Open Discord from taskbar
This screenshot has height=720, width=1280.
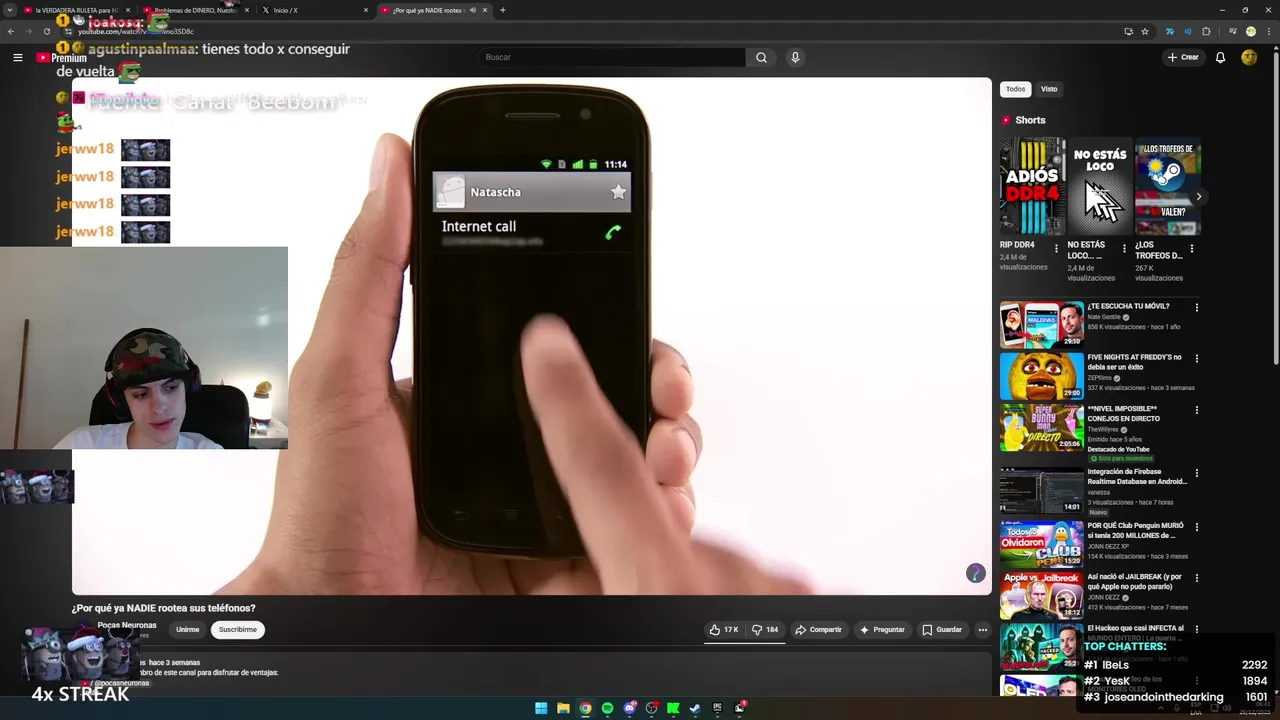point(629,708)
